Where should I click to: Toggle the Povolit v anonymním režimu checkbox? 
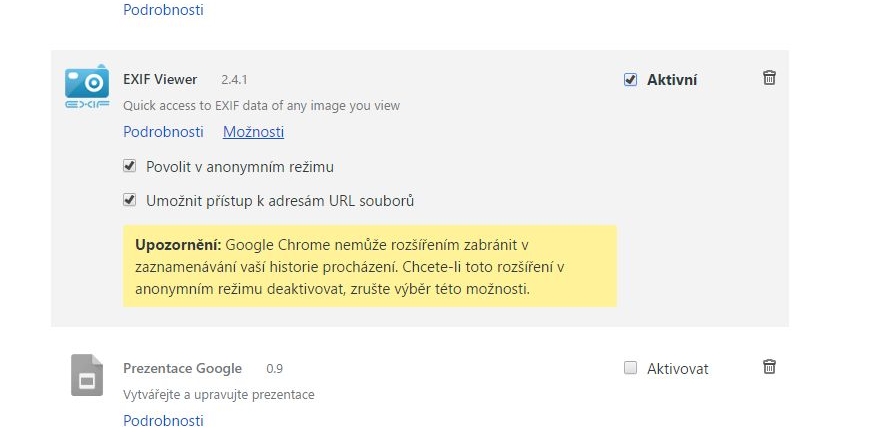[x=129, y=166]
